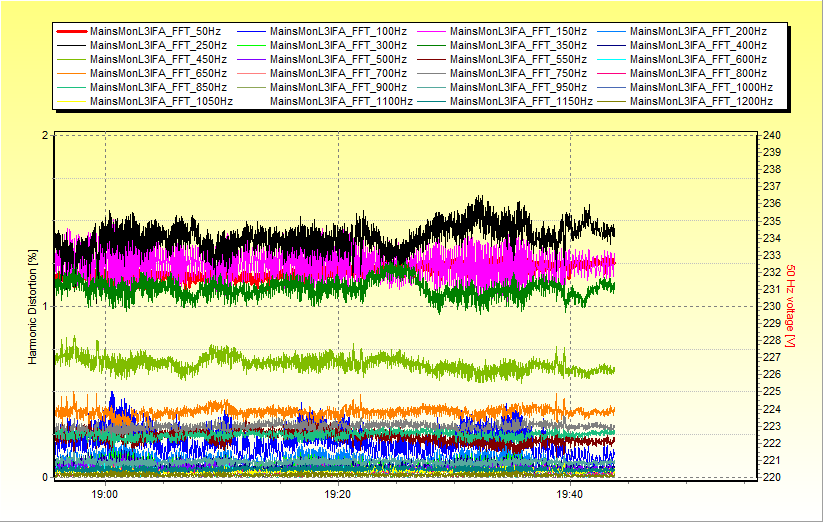Click the 240 value on the voltage axis
The image size is (823, 522).
(x=771, y=135)
